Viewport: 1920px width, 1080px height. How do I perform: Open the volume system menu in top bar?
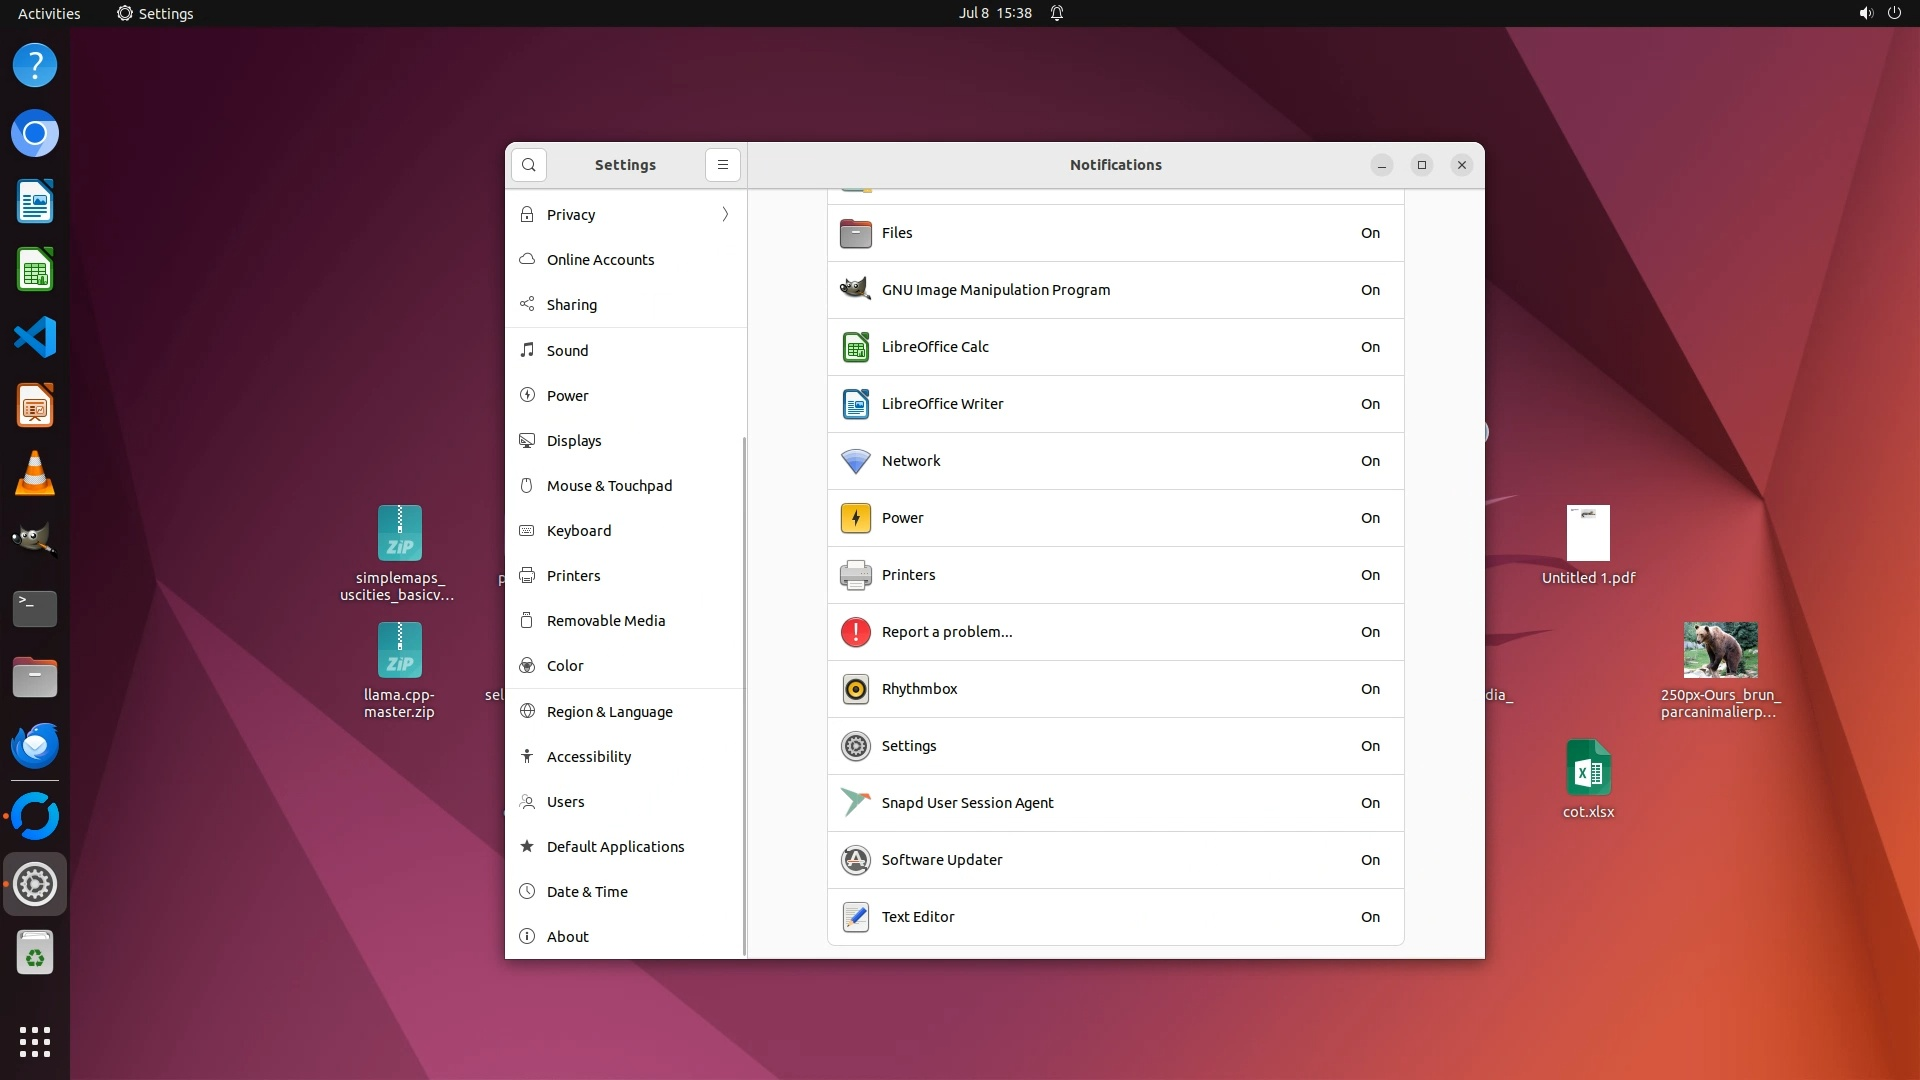(1865, 13)
